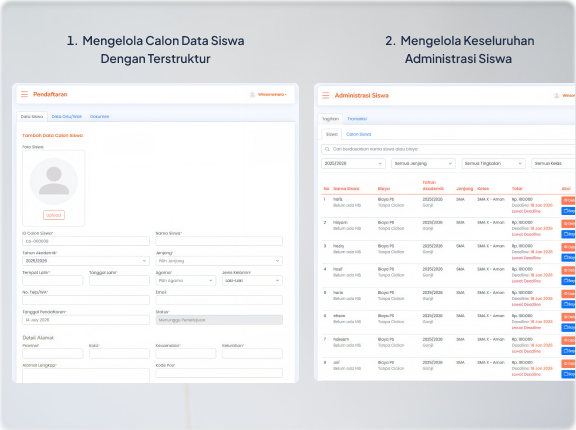576x430 pixels.
Task: Open hamburger menu beside Pendaftaran
Action: click(x=24, y=94)
